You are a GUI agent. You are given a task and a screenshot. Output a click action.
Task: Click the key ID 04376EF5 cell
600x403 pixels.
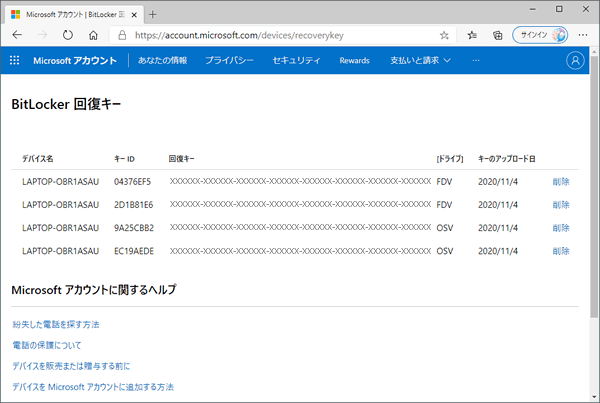click(132, 182)
